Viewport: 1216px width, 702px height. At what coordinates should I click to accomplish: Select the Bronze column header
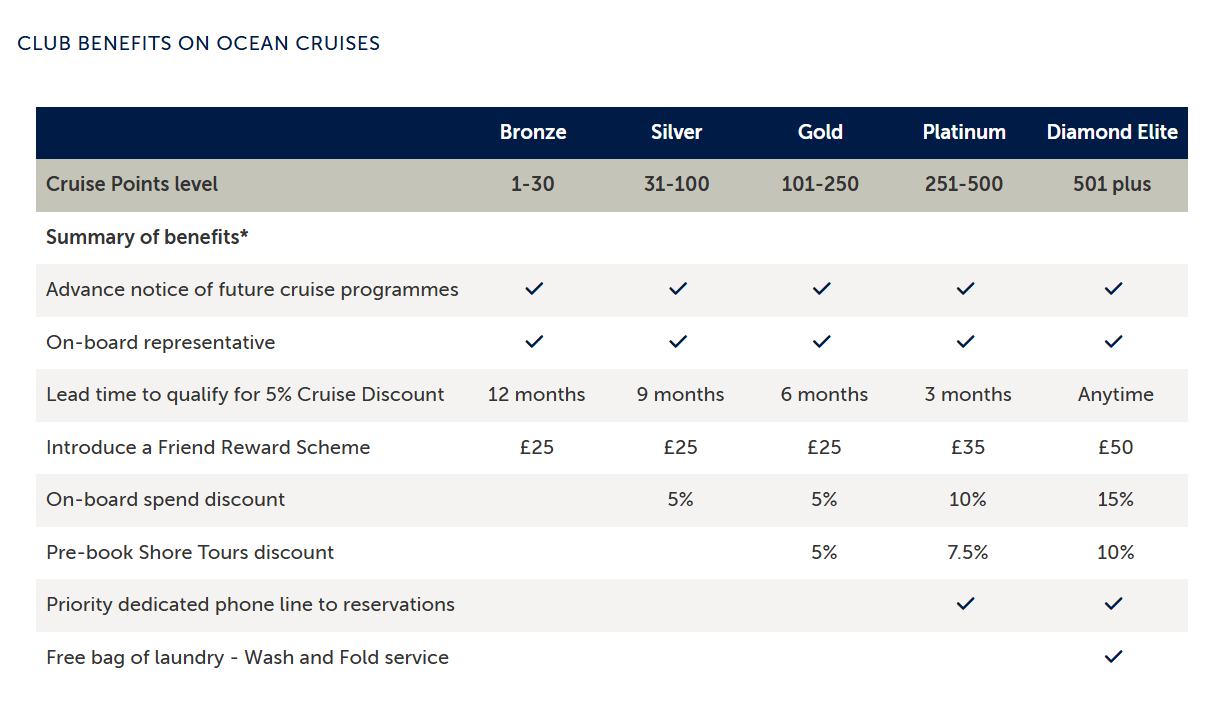click(x=533, y=132)
